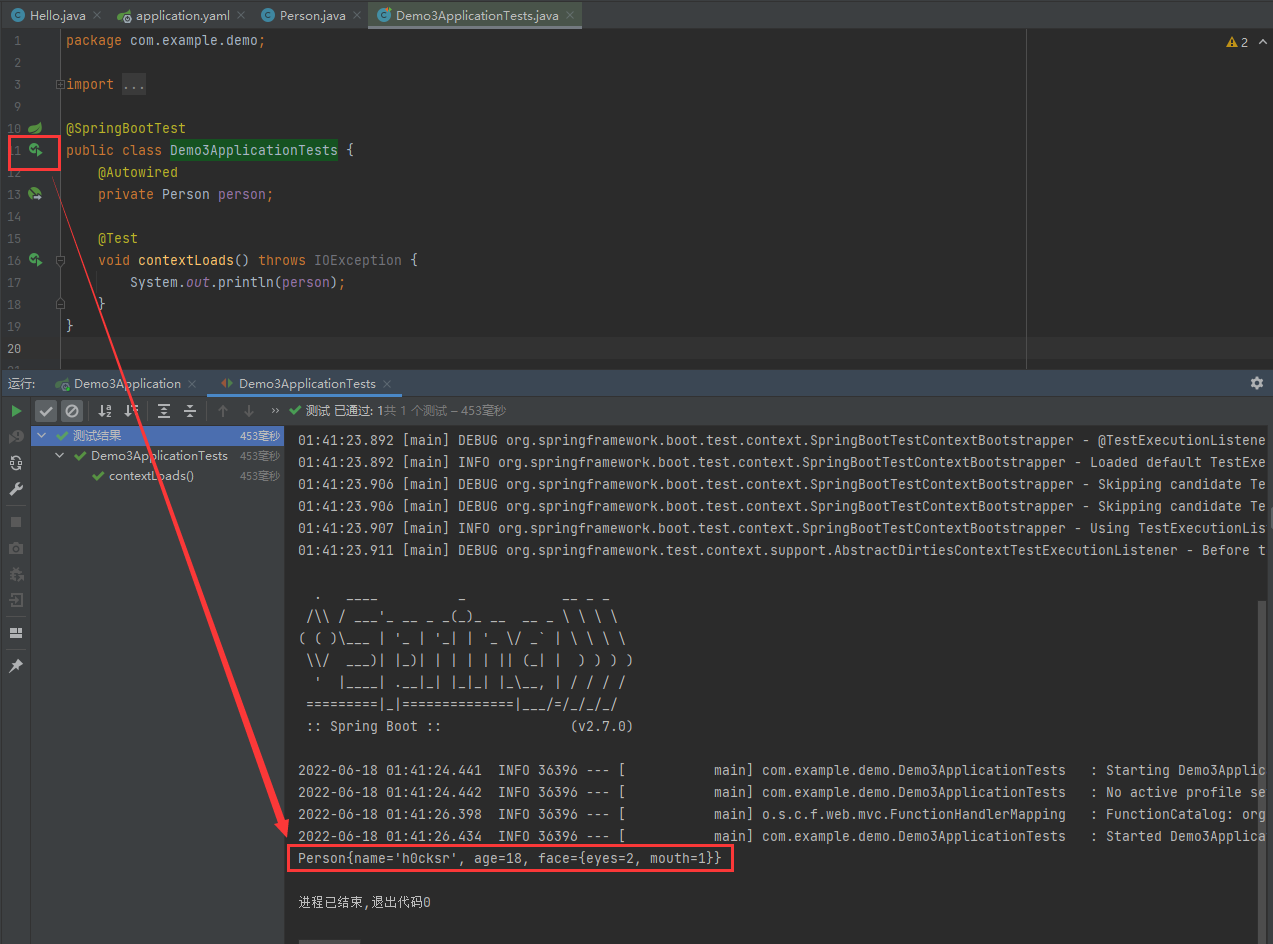This screenshot has width=1273, height=944.
Task: Close the Hello.java tab
Action: [x=98, y=16]
